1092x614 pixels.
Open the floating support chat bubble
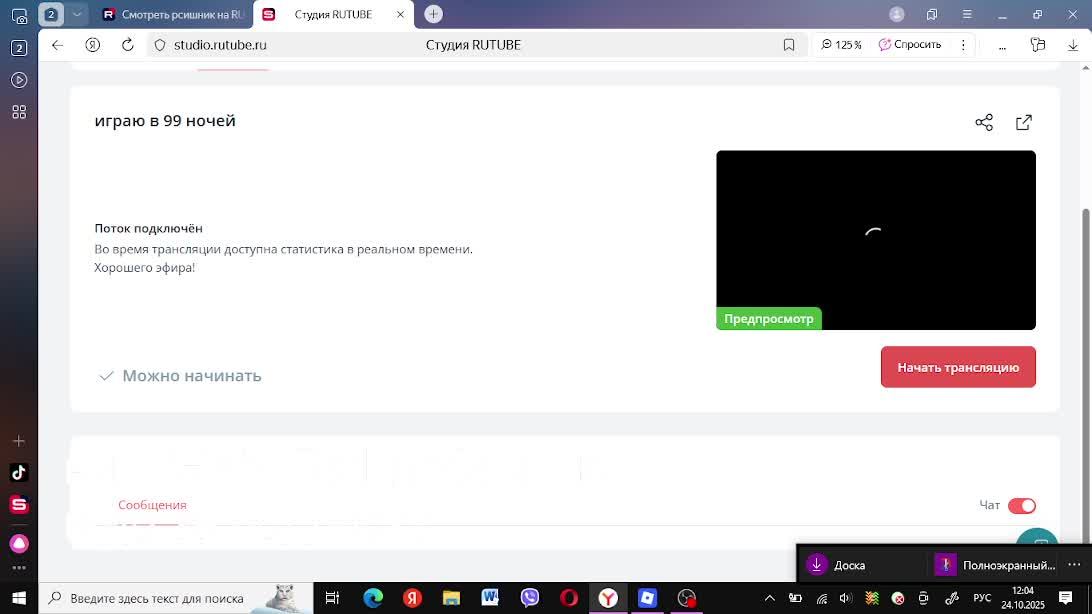click(x=1038, y=537)
